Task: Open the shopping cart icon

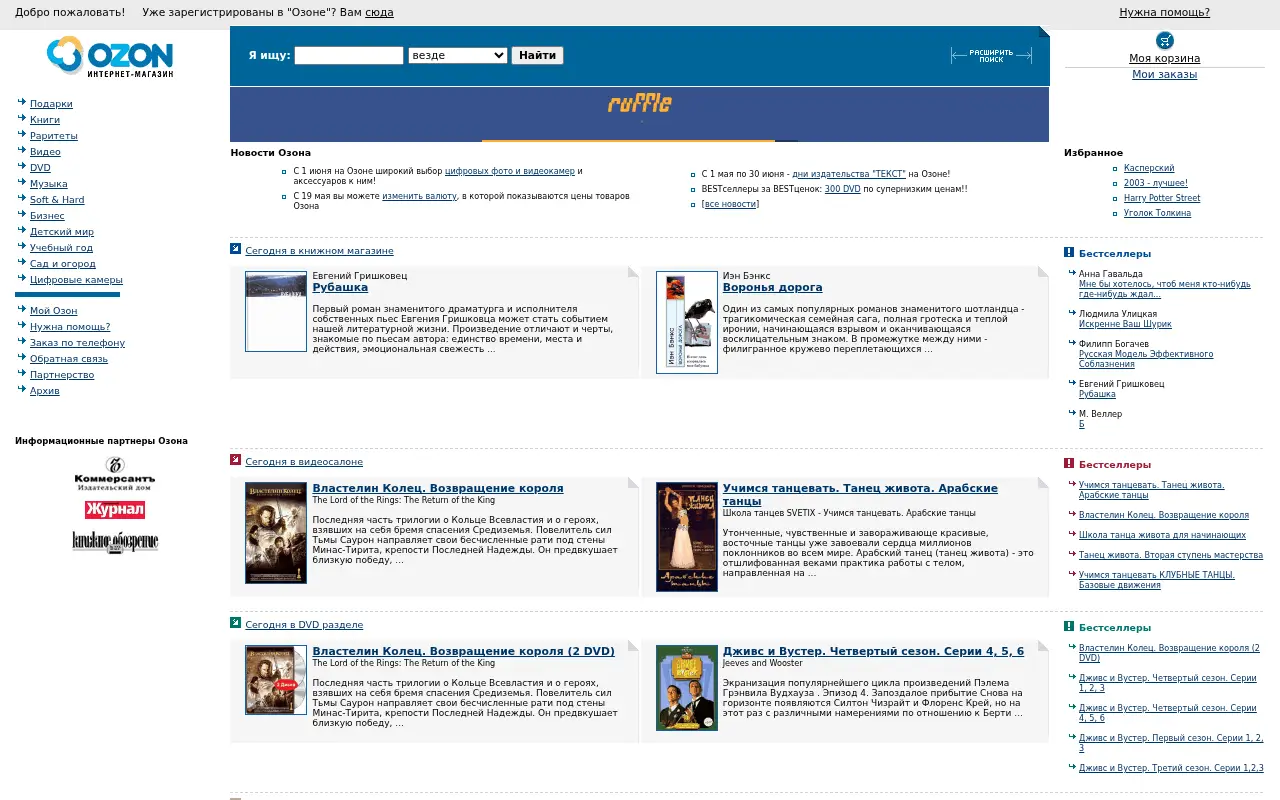Action: point(1164,40)
